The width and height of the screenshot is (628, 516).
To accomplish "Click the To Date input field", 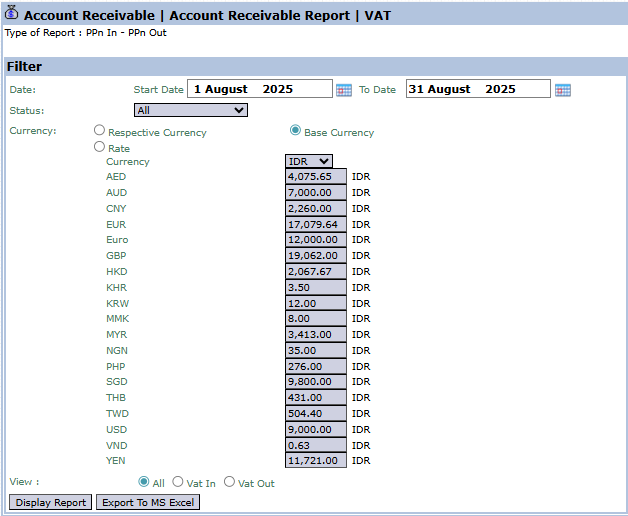I will (477, 89).
